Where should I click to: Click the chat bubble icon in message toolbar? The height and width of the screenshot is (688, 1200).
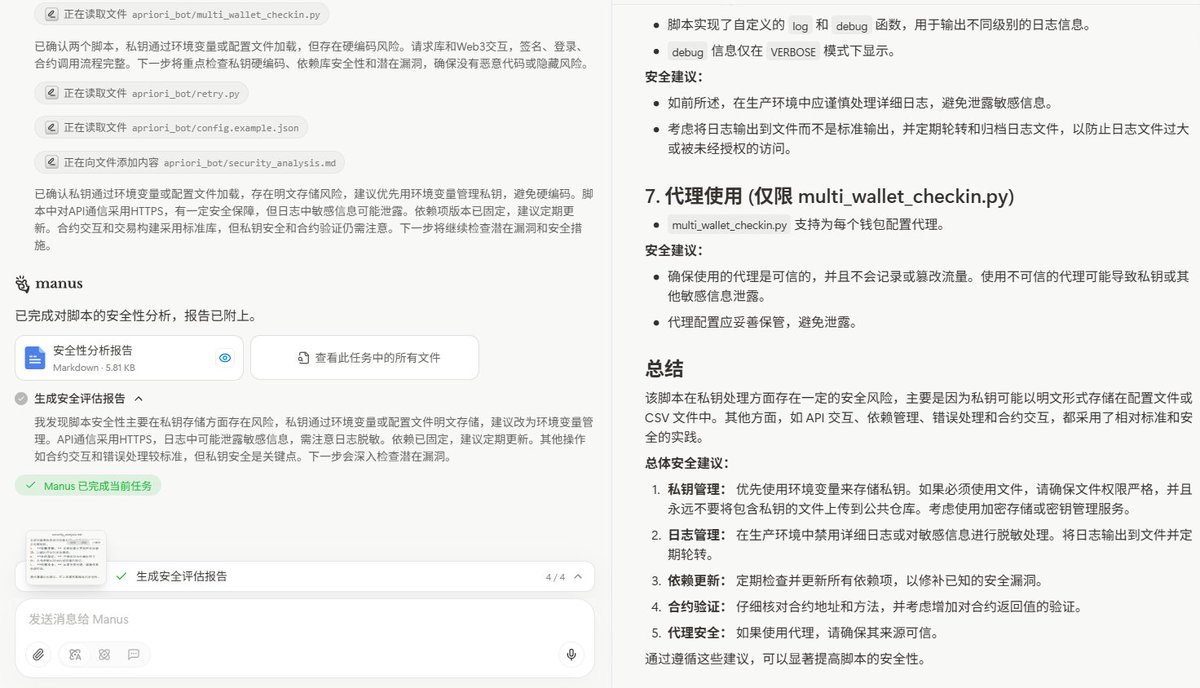pyautogui.click(x=133, y=654)
